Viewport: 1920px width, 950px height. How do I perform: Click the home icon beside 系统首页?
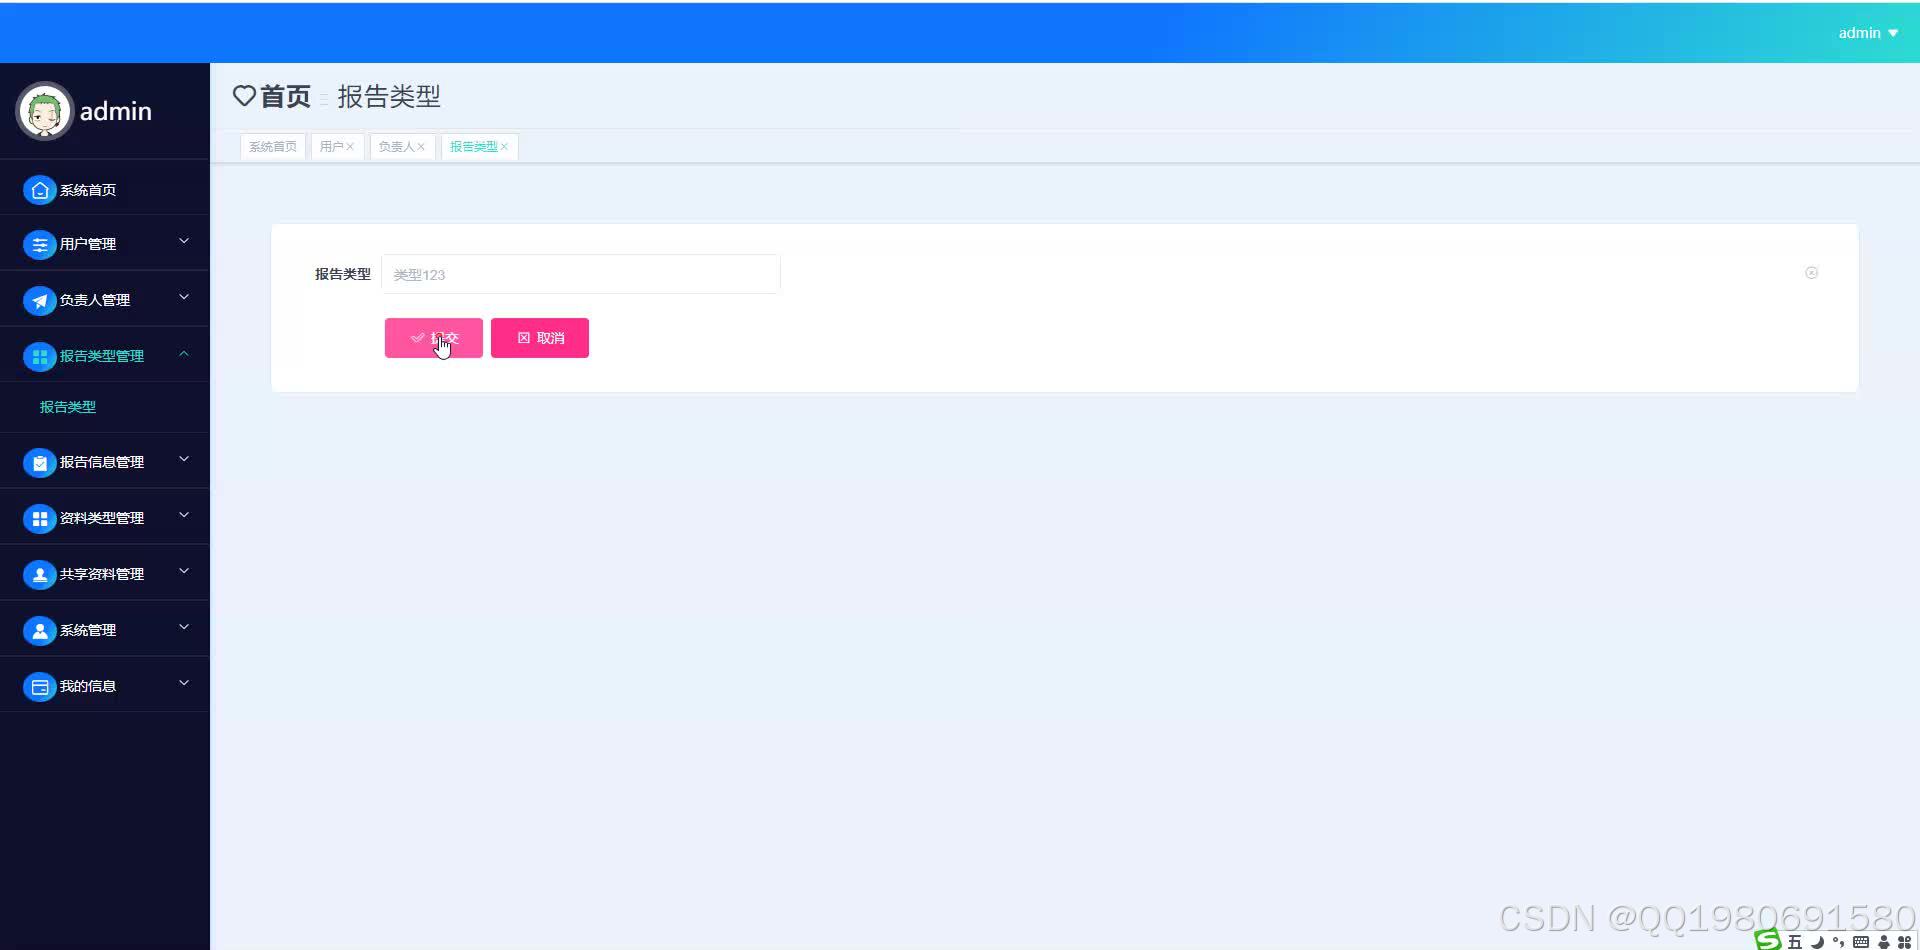tap(39, 190)
